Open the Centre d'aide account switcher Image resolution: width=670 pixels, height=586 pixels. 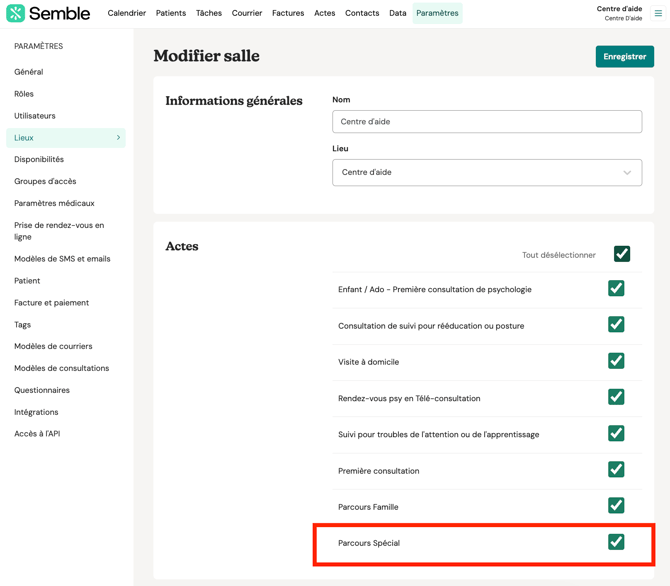[619, 13]
